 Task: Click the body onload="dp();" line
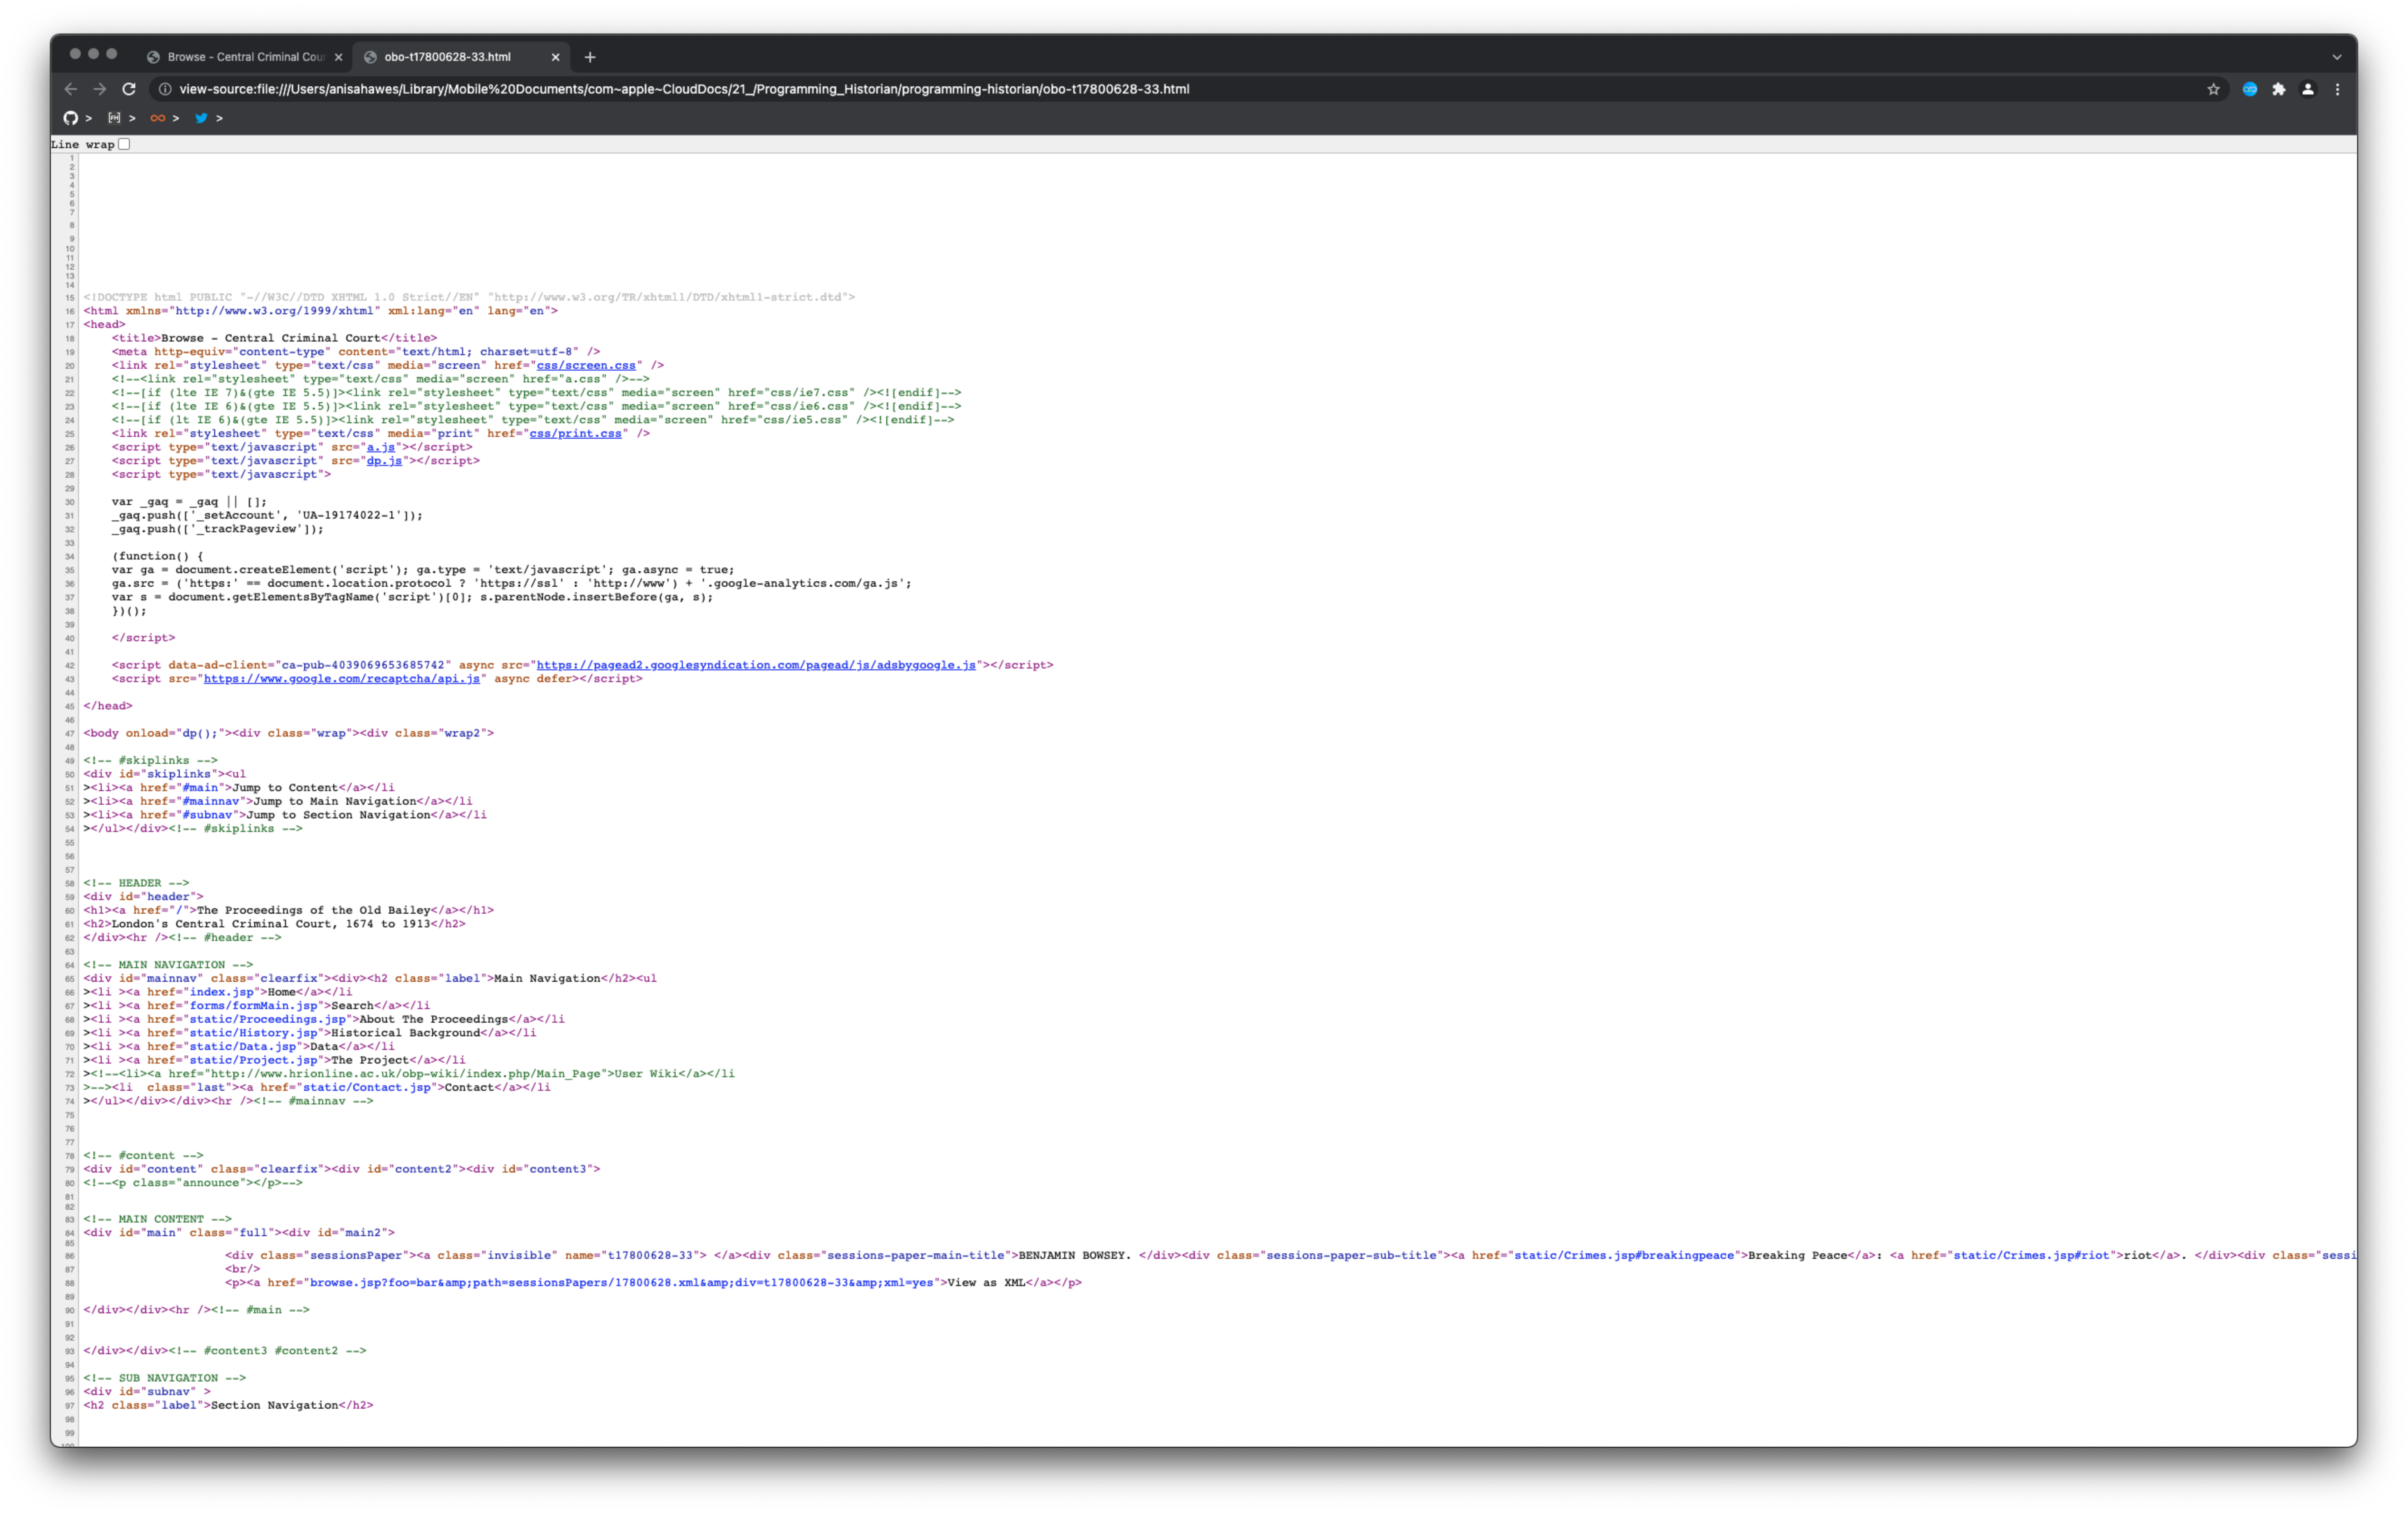click(x=288, y=733)
